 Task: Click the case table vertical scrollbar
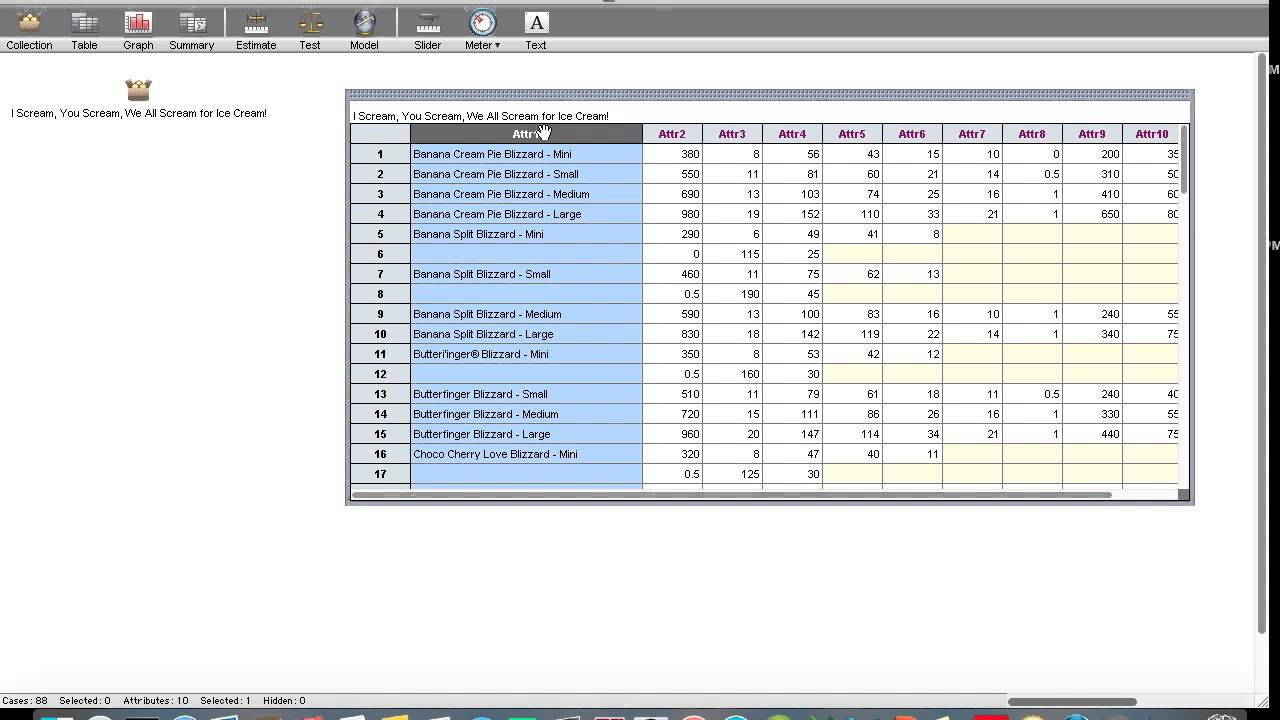(1184, 160)
